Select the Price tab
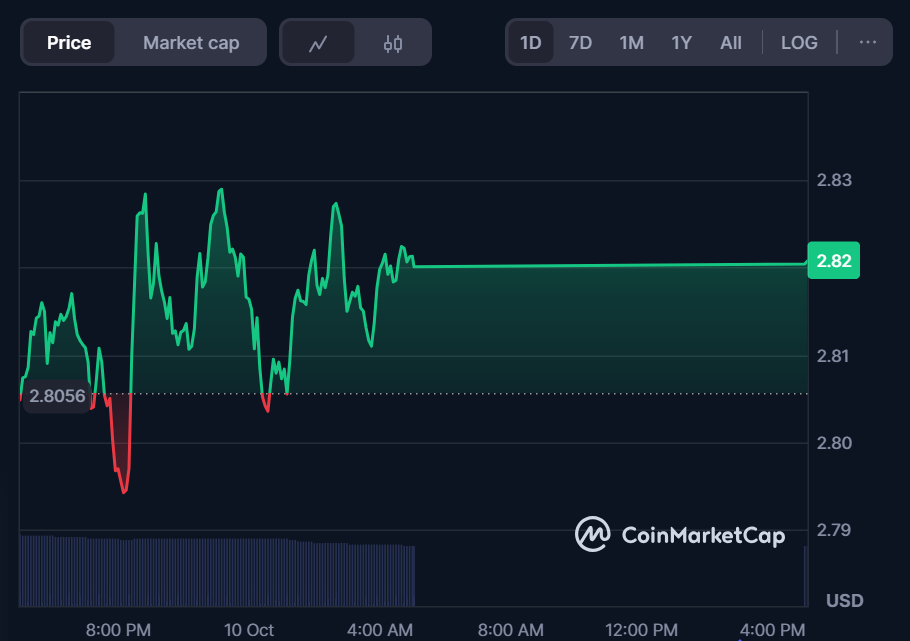The width and height of the screenshot is (910, 641). (69, 42)
